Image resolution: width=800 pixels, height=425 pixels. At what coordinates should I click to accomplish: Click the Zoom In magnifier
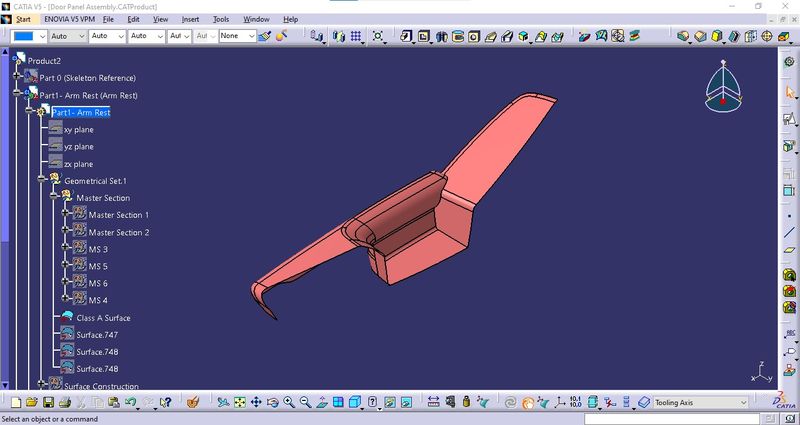point(289,403)
